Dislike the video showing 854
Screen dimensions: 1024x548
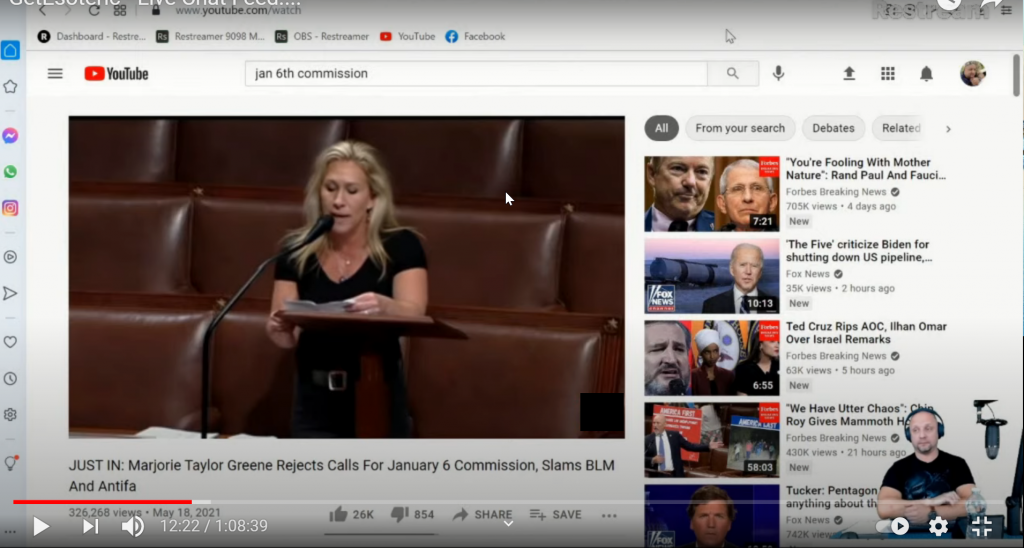pos(412,515)
